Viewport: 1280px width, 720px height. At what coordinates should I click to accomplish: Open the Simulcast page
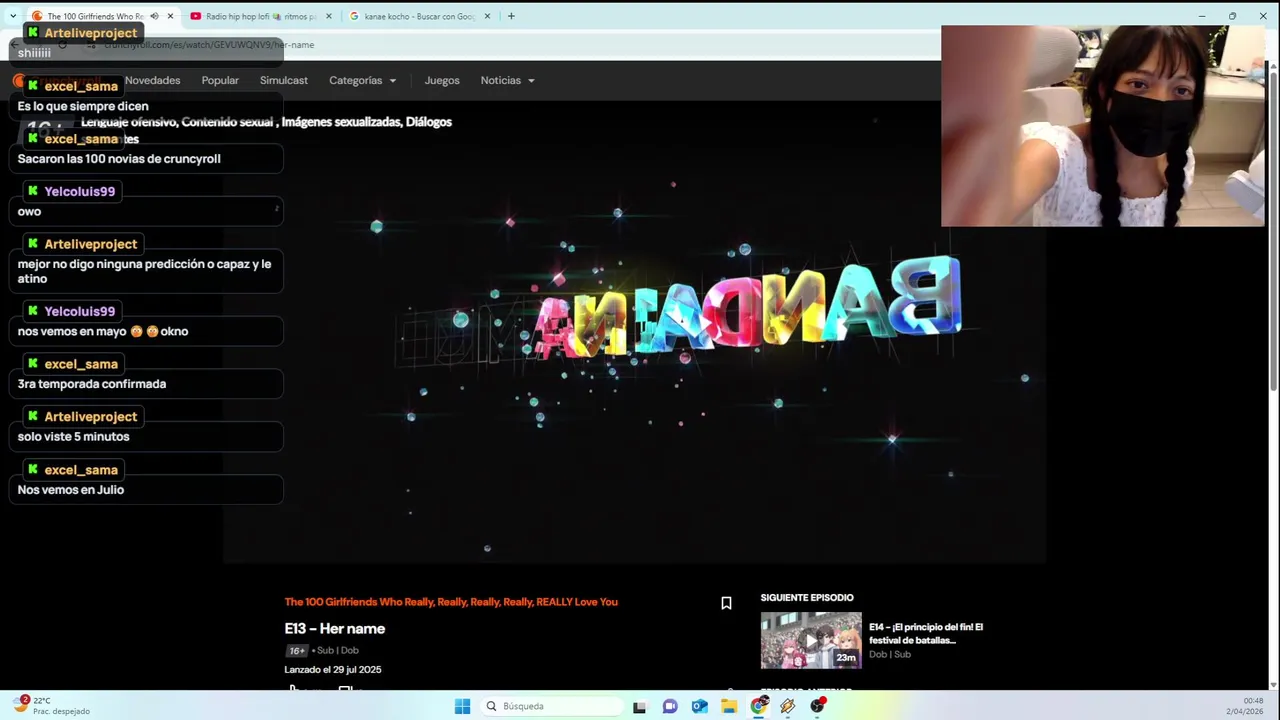click(x=284, y=80)
